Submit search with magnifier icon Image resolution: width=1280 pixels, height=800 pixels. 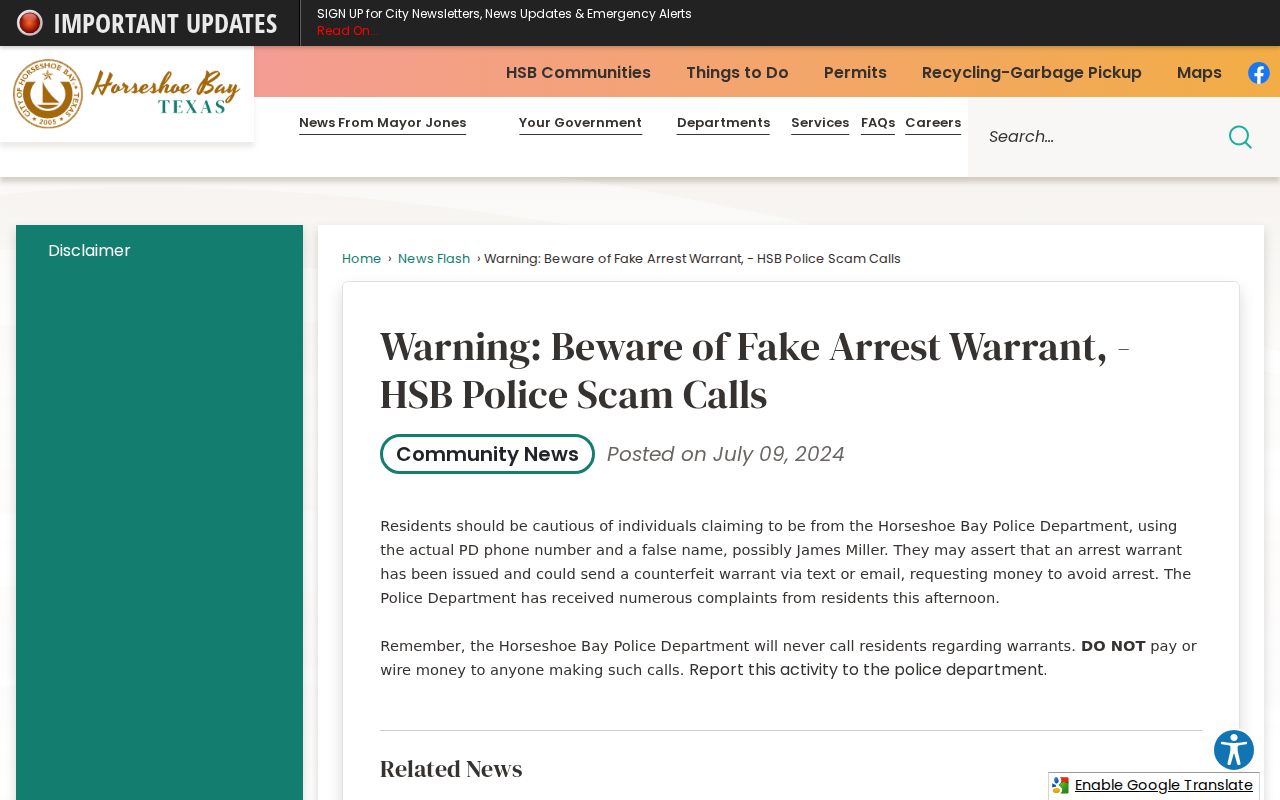1240,137
